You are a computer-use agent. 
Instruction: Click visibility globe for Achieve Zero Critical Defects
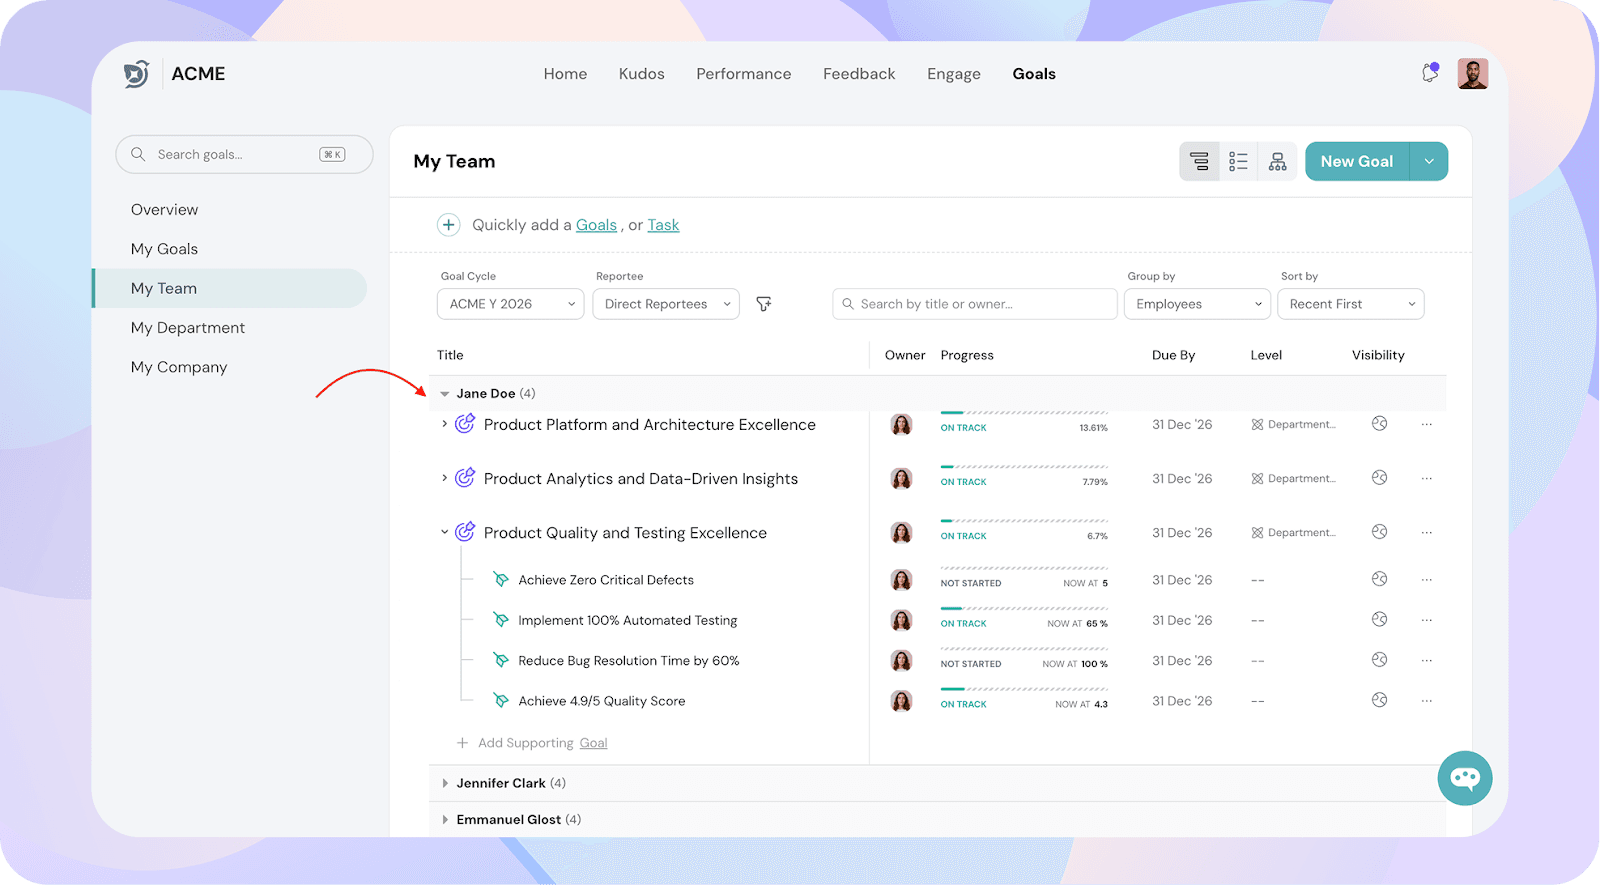tap(1379, 579)
